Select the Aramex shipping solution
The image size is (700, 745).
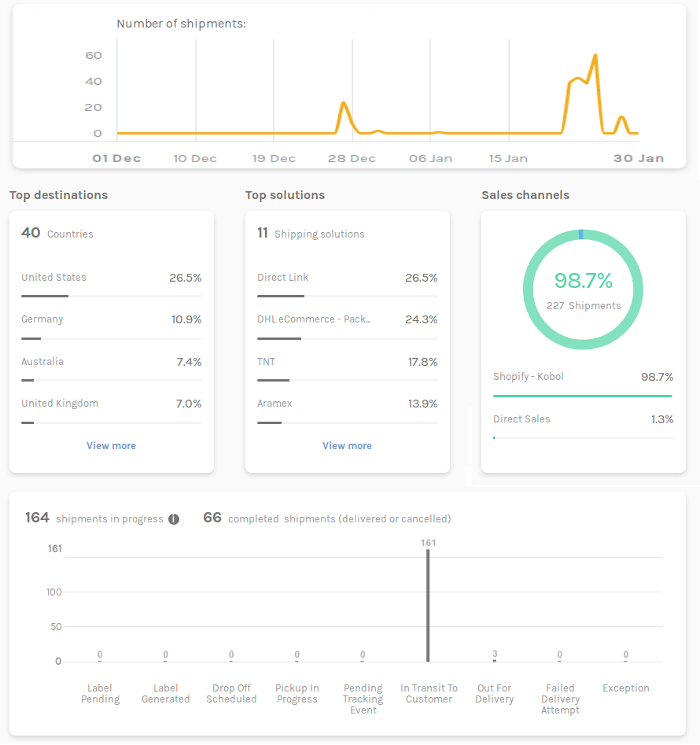[x=347, y=410]
